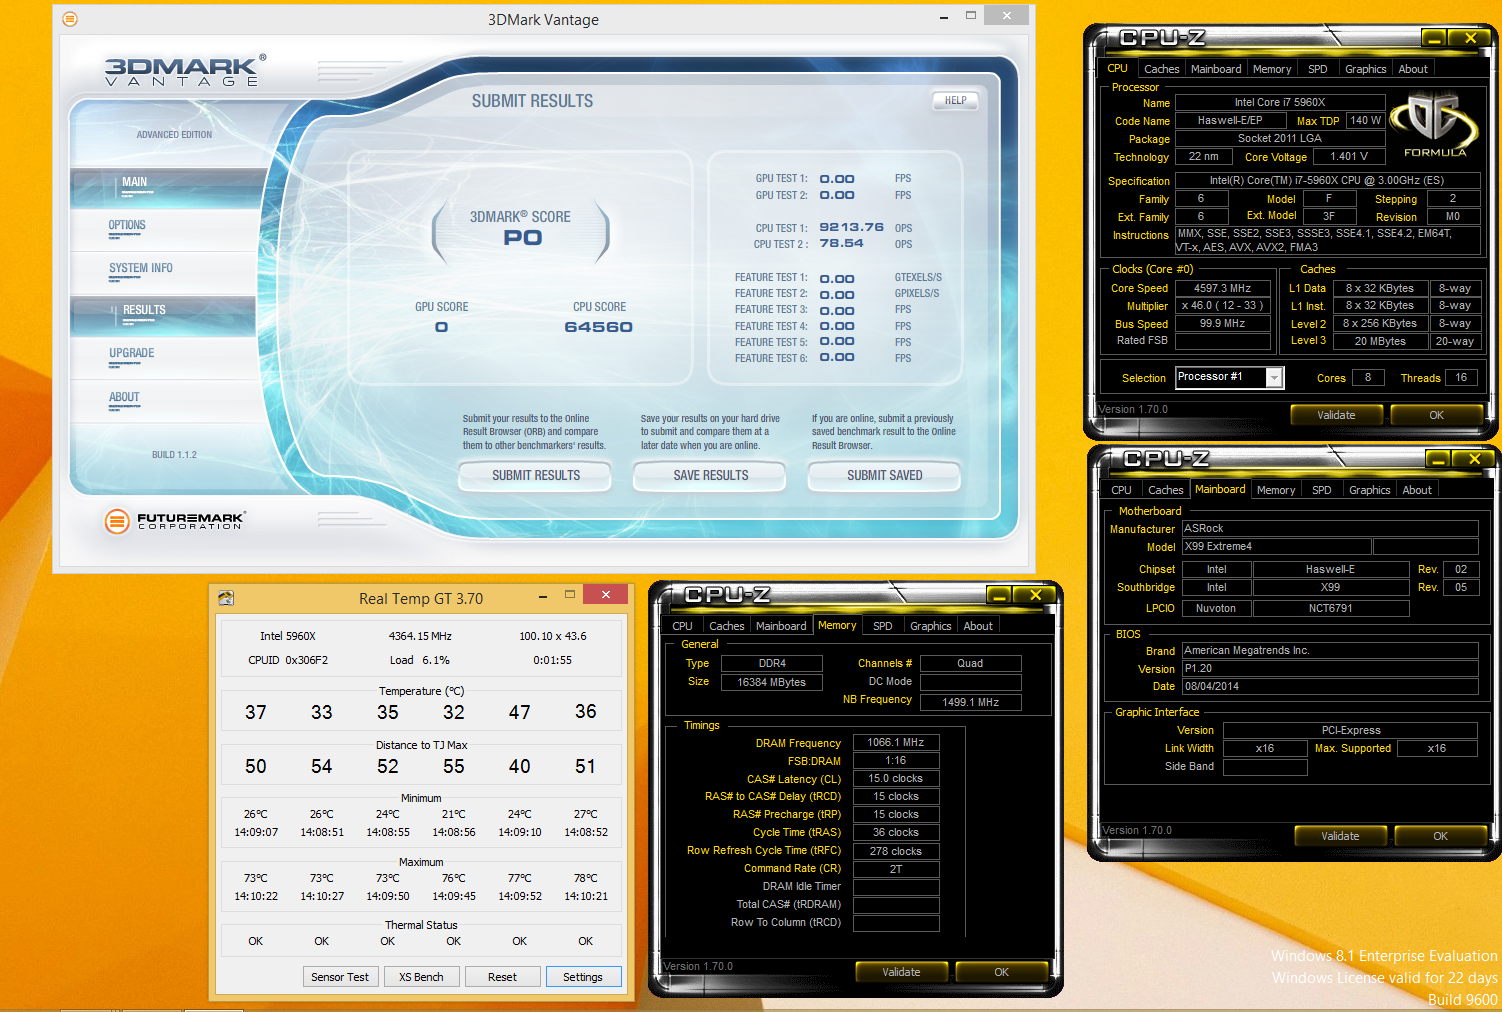Click the CPU score value "64560"
The width and height of the screenshot is (1502, 1012).
coord(598,327)
